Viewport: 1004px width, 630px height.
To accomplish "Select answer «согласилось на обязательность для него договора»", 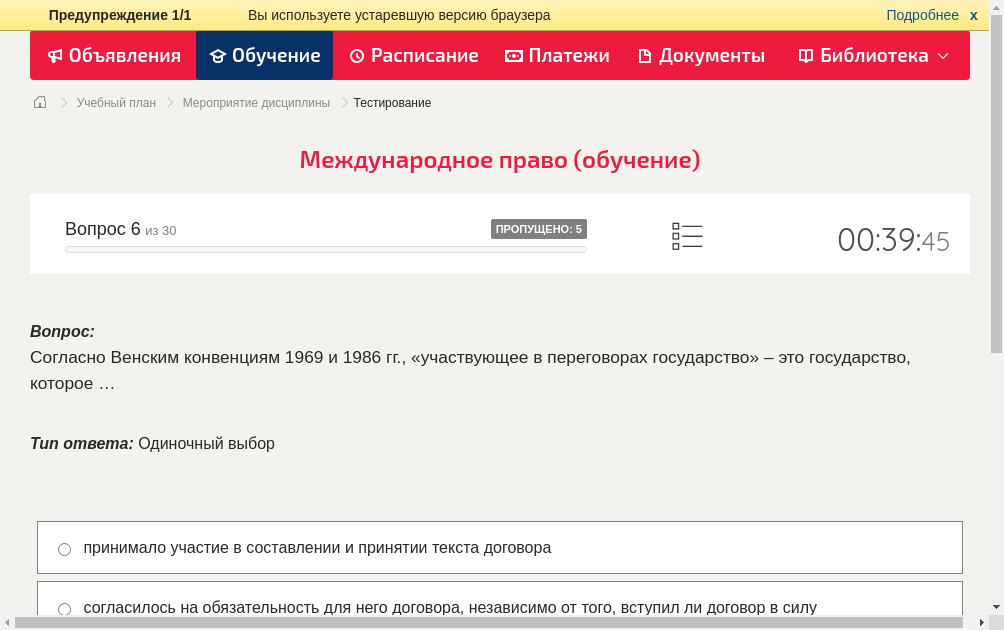I will 64,608.
